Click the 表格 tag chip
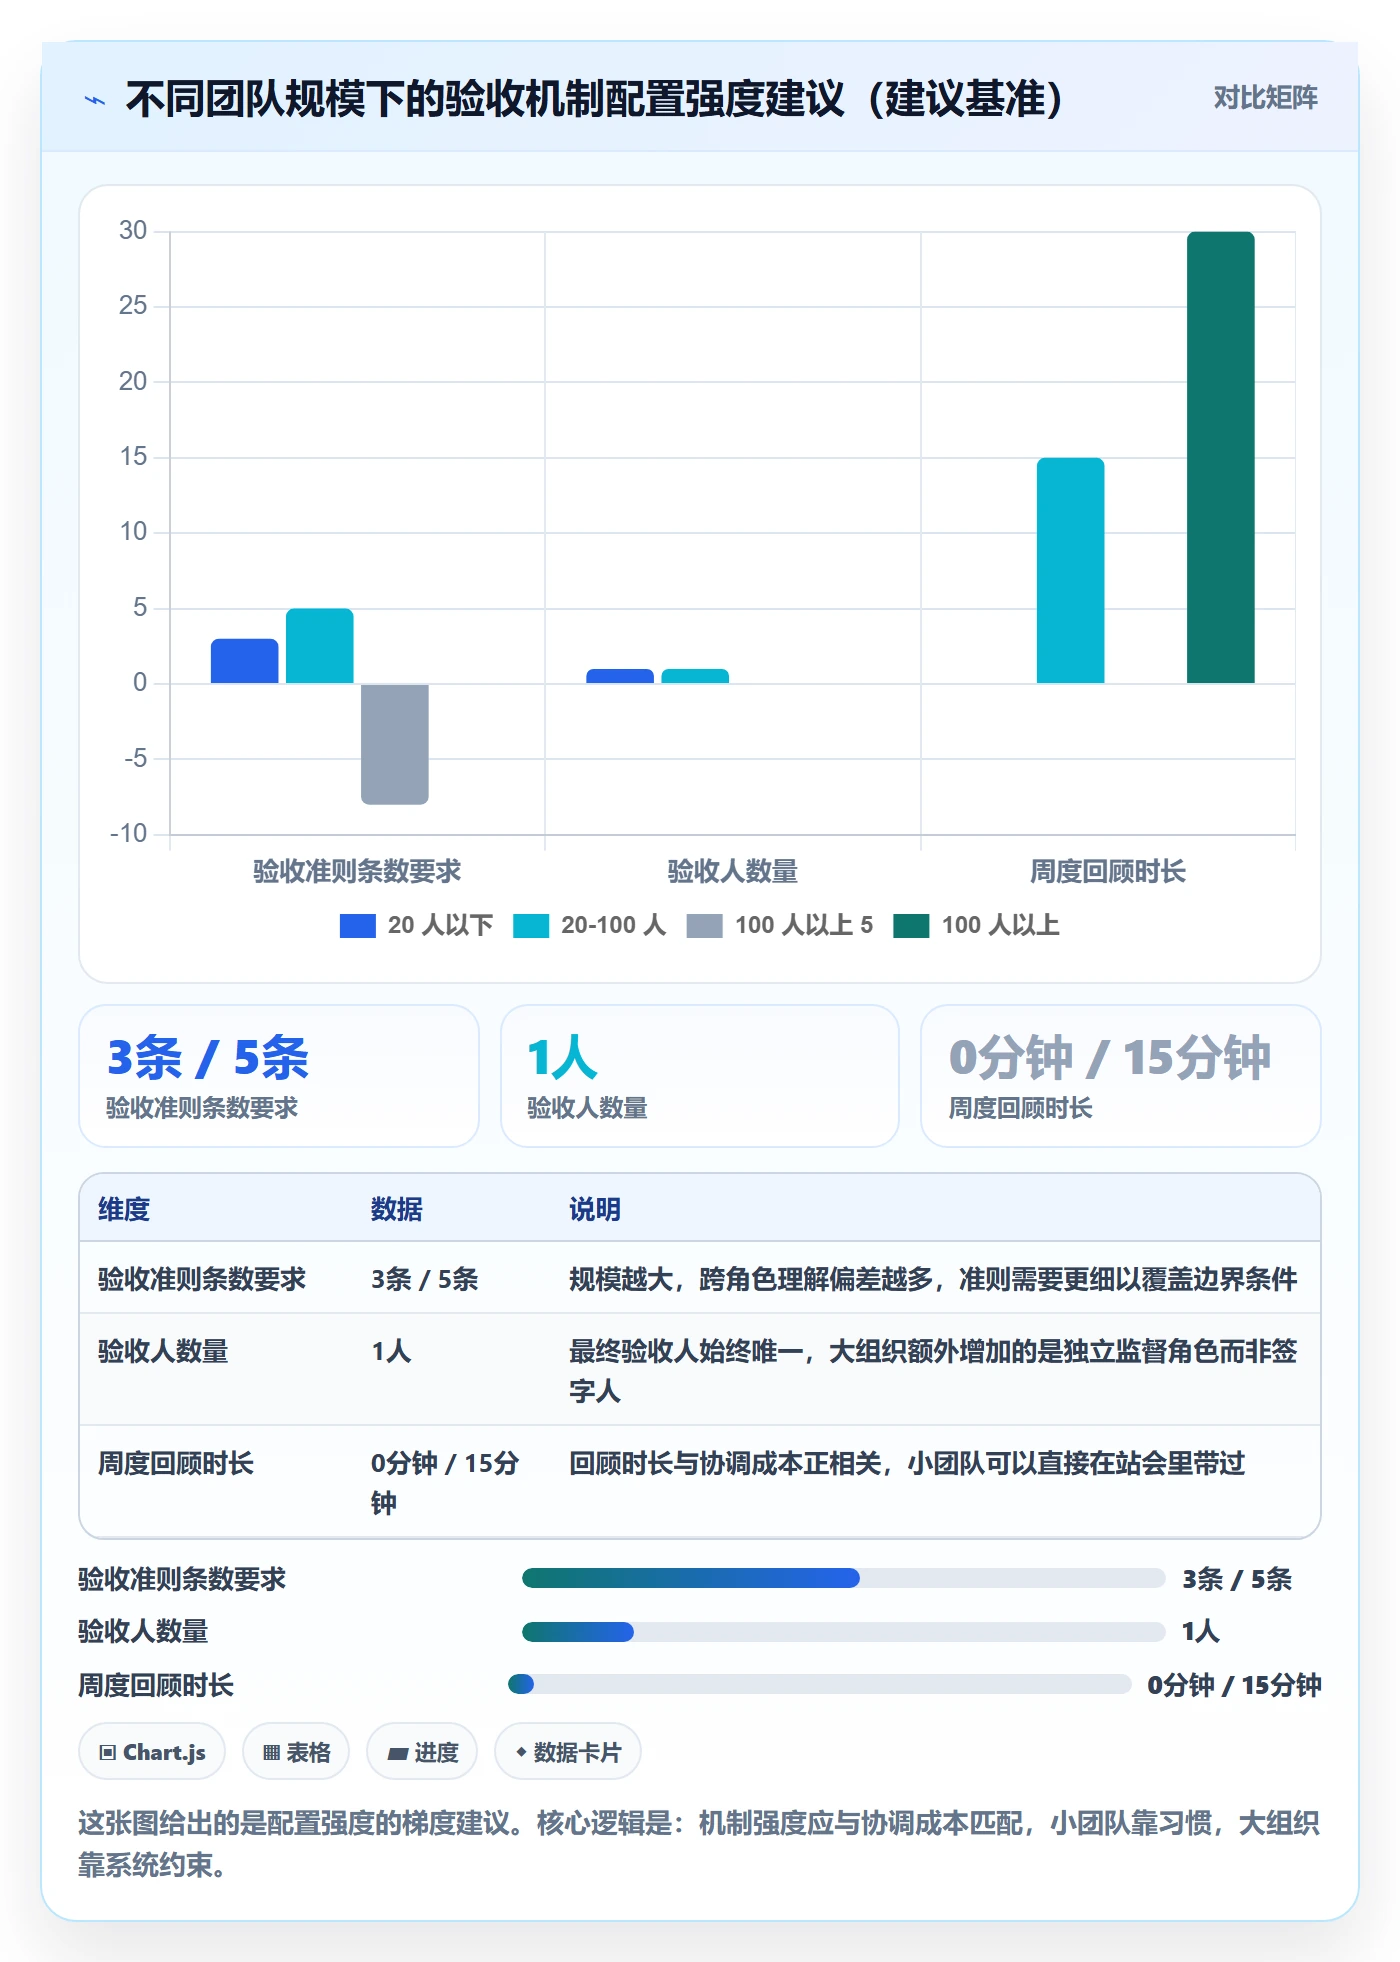The image size is (1400, 1962). 296,1752
